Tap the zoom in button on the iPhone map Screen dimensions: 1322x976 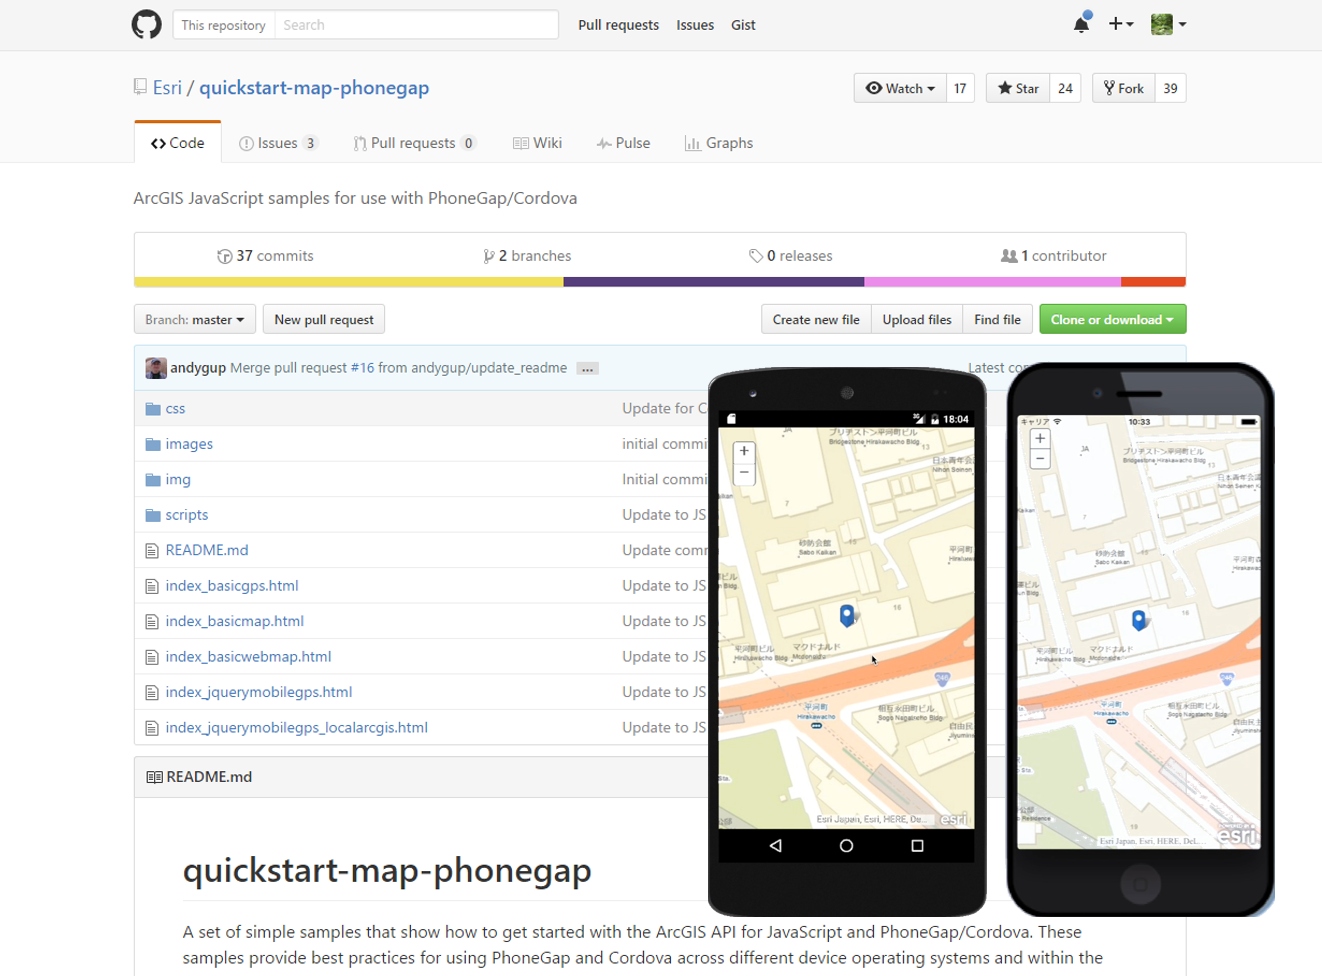[x=1040, y=439]
